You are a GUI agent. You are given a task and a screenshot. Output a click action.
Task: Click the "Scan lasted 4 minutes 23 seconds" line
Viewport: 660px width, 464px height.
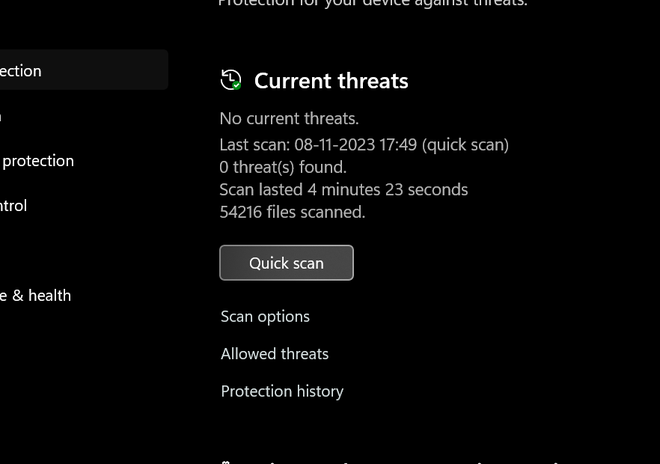(x=343, y=189)
